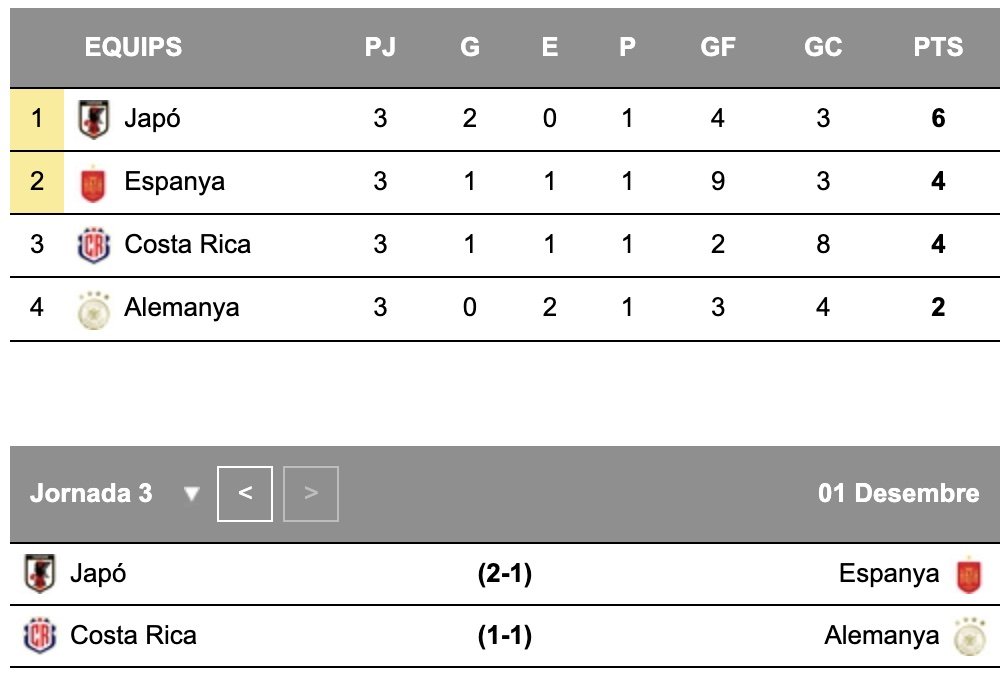Click Costa Rica crest in match list
Viewport: 1008px width, 678px height.
40,636
